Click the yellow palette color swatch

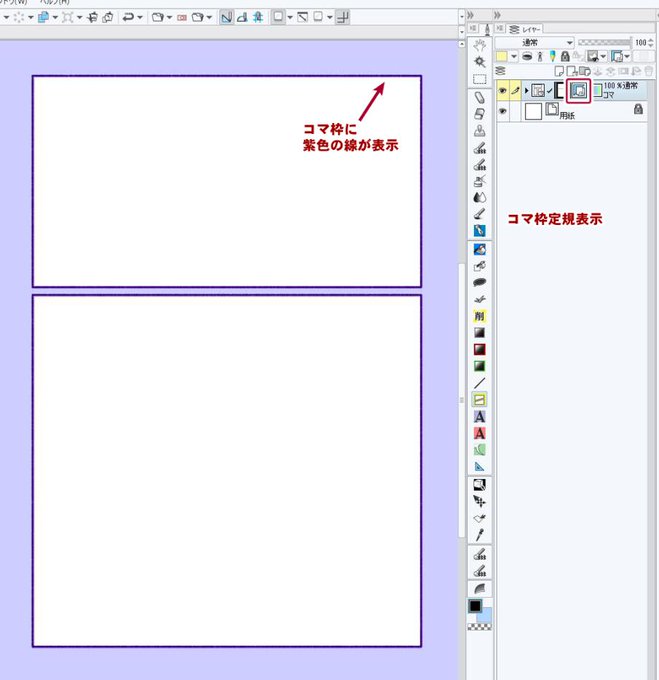502,56
